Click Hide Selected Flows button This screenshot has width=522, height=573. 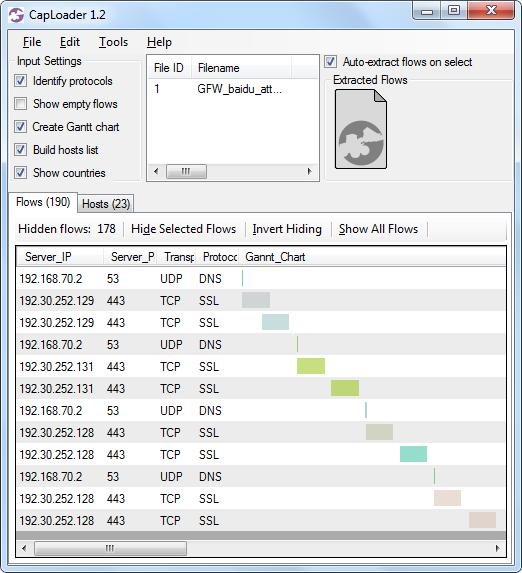click(184, 229)
